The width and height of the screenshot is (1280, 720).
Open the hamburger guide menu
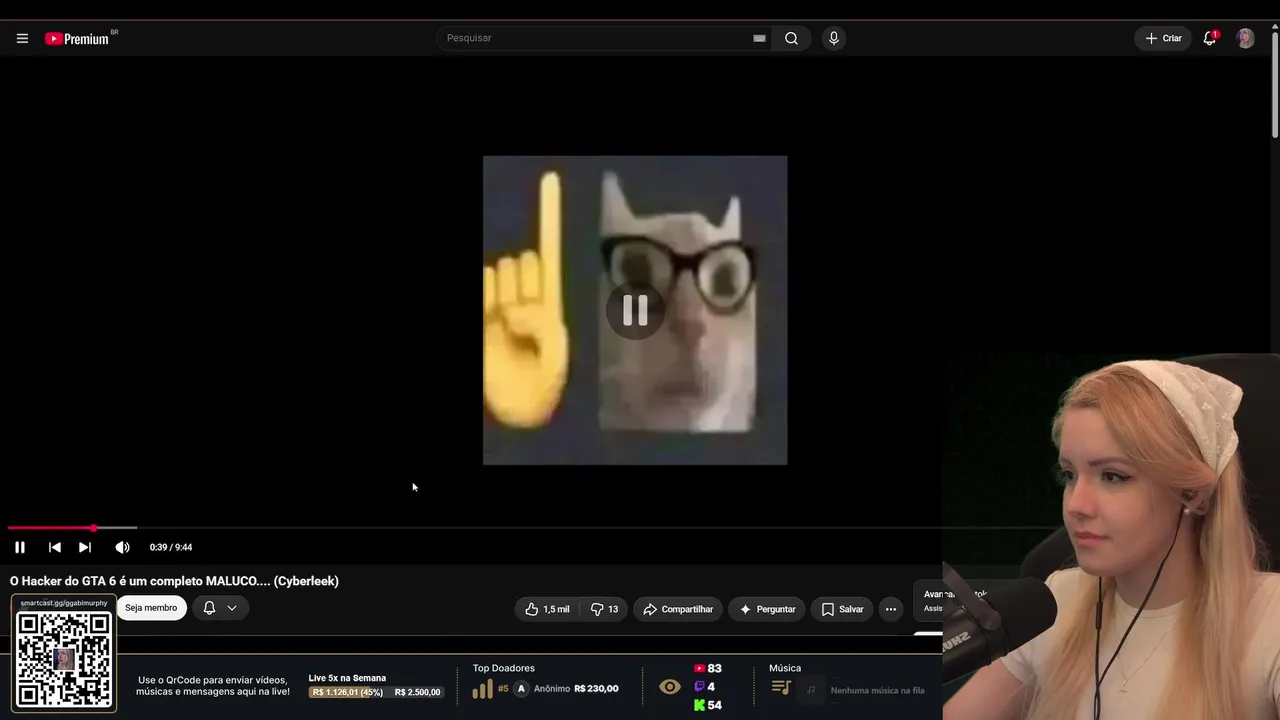pyautogui.click(x=22, y=38)
